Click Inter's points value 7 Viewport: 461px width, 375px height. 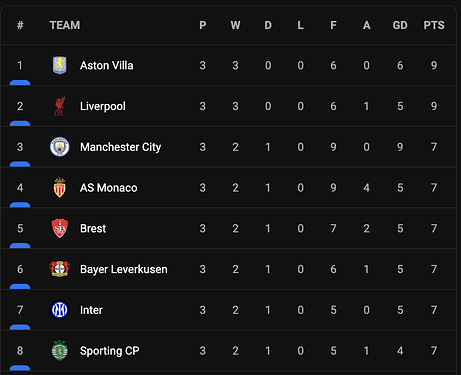[434, 310]
